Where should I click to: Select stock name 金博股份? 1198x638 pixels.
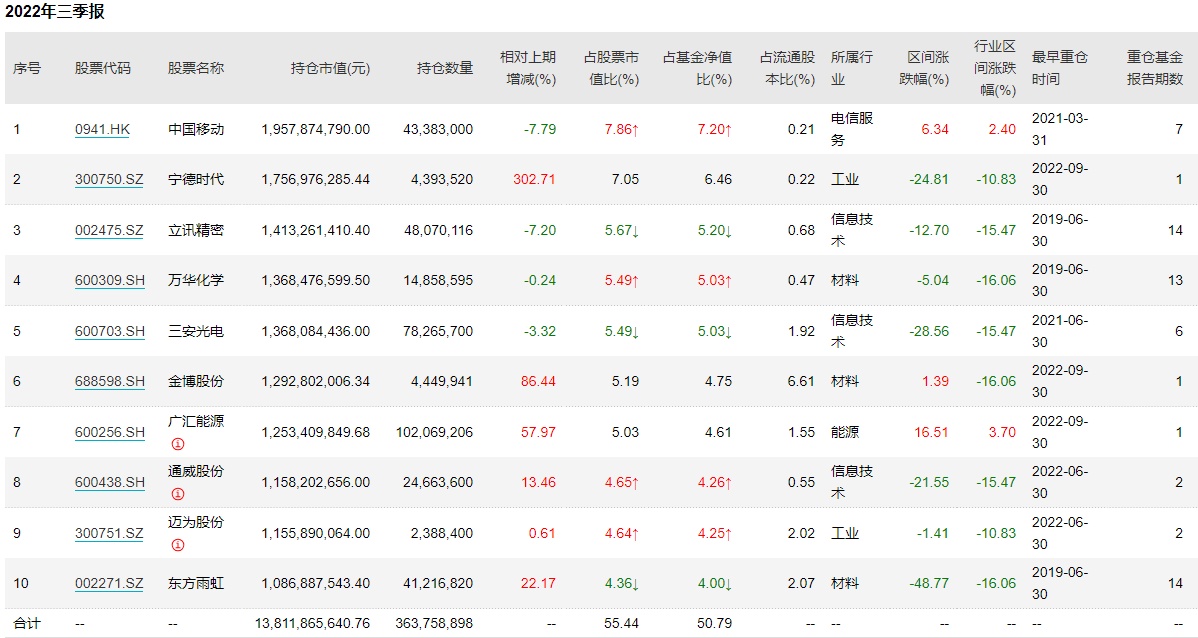tap(196, 381)
